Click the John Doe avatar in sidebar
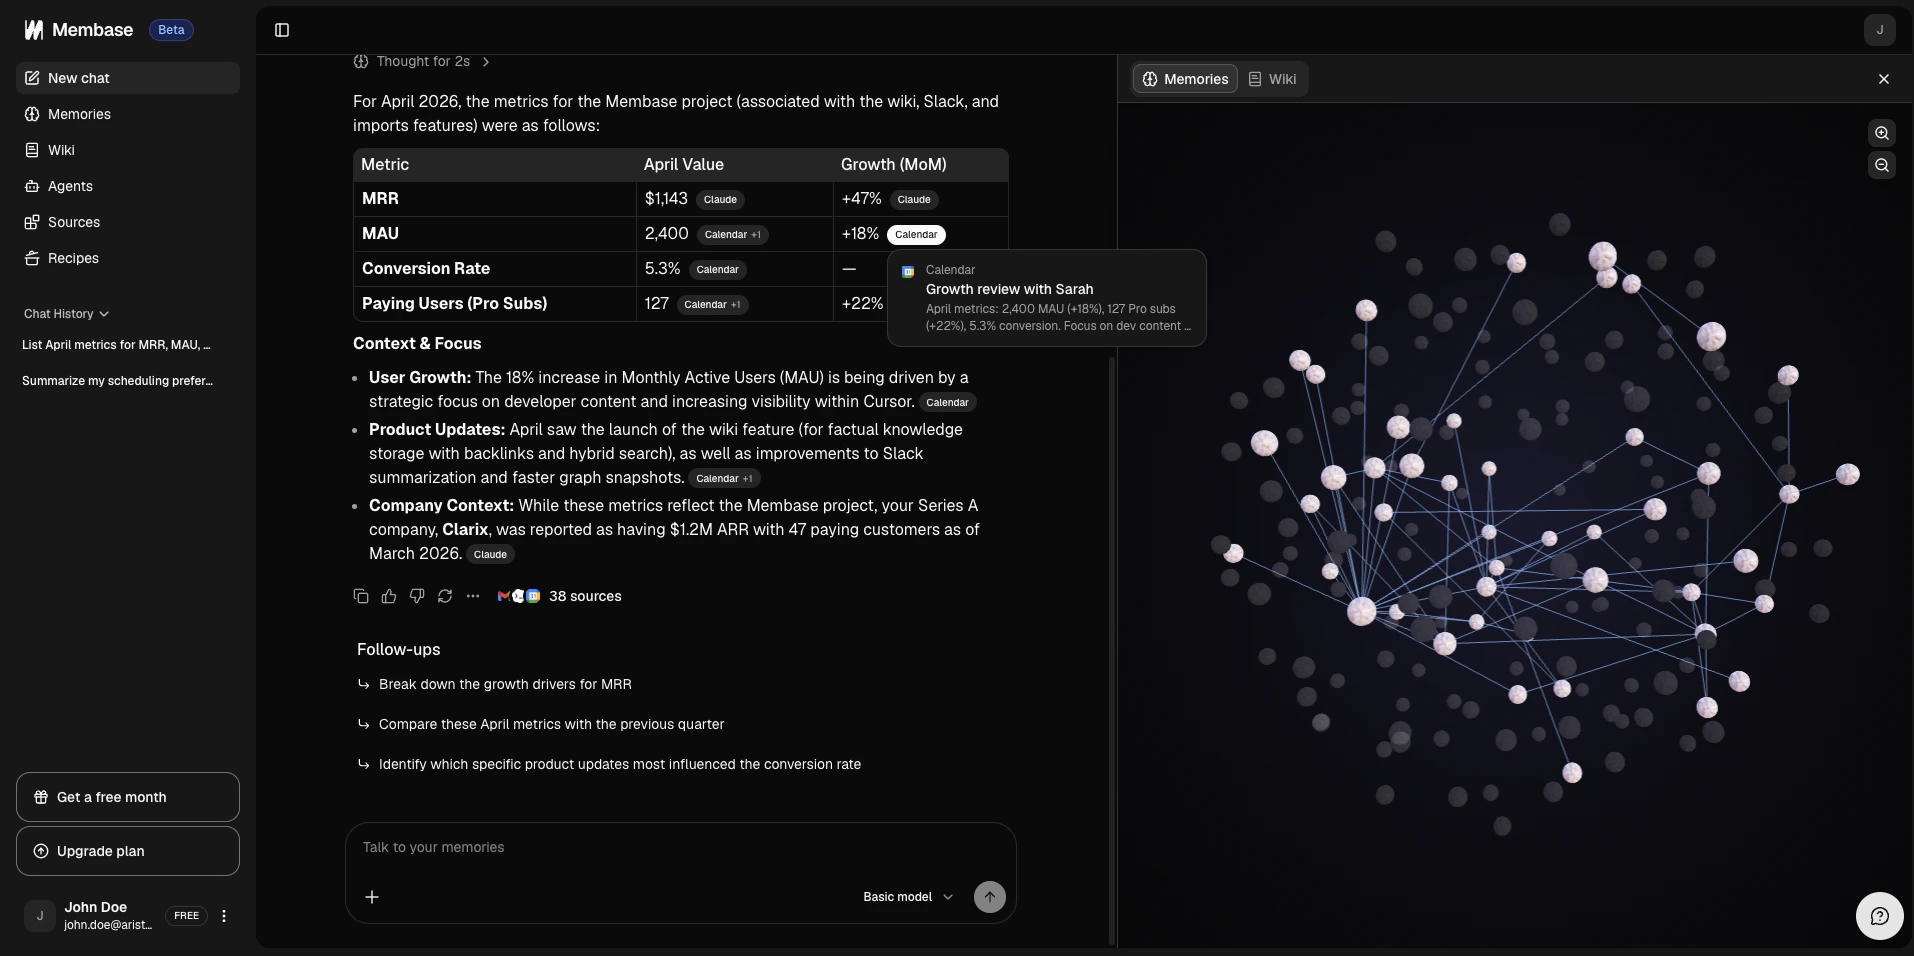1914x956 pixels. tap(40, 916)
